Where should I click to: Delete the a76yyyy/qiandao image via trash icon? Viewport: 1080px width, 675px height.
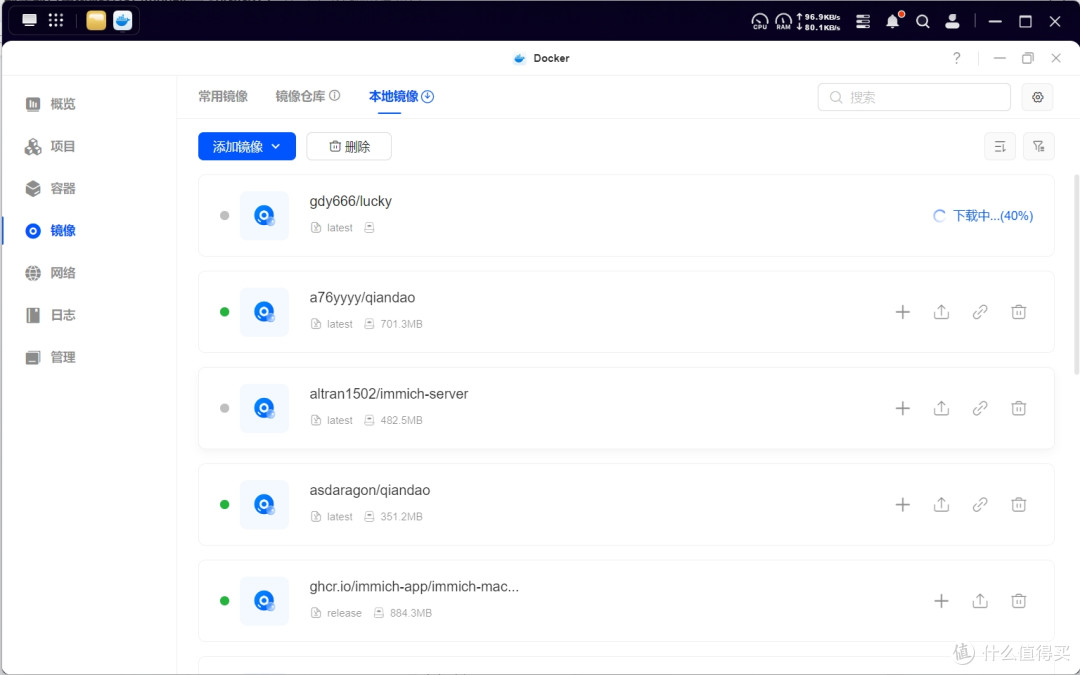click(x=1018, y=312)
